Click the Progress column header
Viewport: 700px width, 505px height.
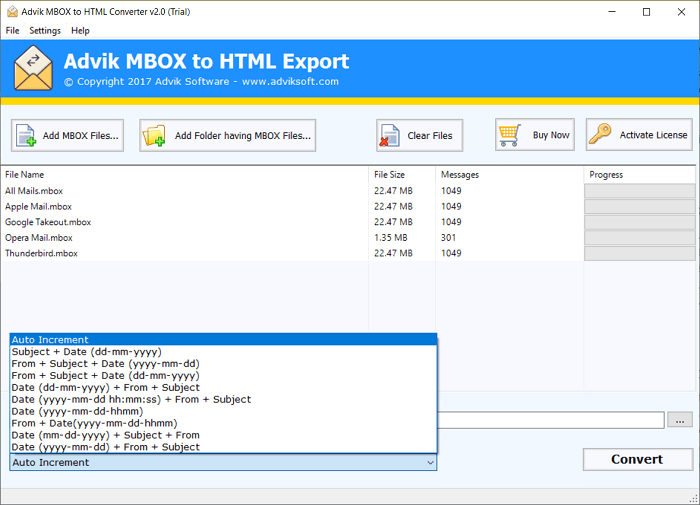[639, 175]
